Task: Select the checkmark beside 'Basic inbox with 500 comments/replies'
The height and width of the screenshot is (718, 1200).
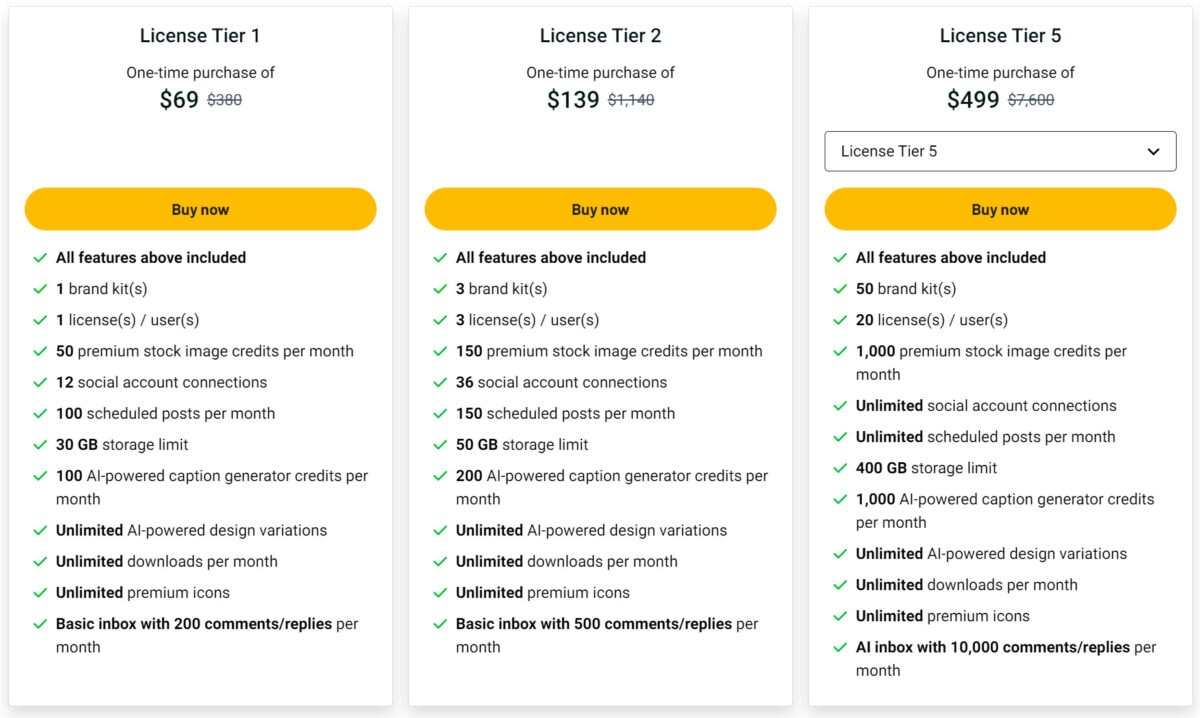Action: point(441,623)
